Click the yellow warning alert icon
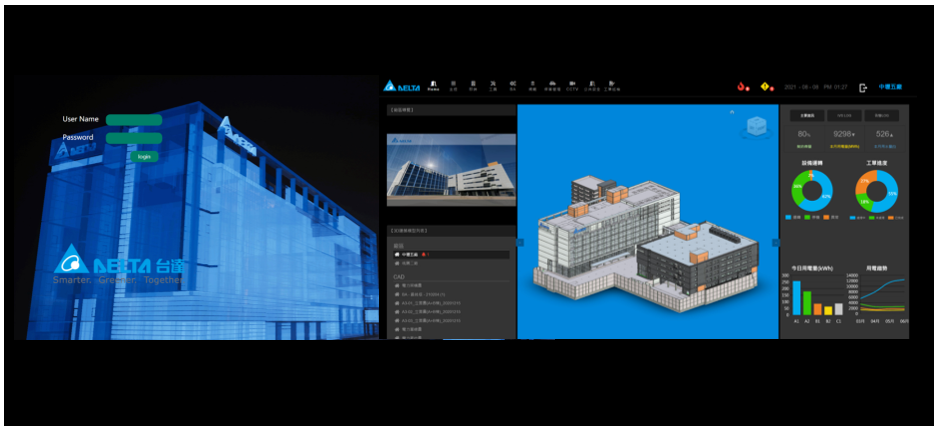935x427 pixels. tap(766, 86)
